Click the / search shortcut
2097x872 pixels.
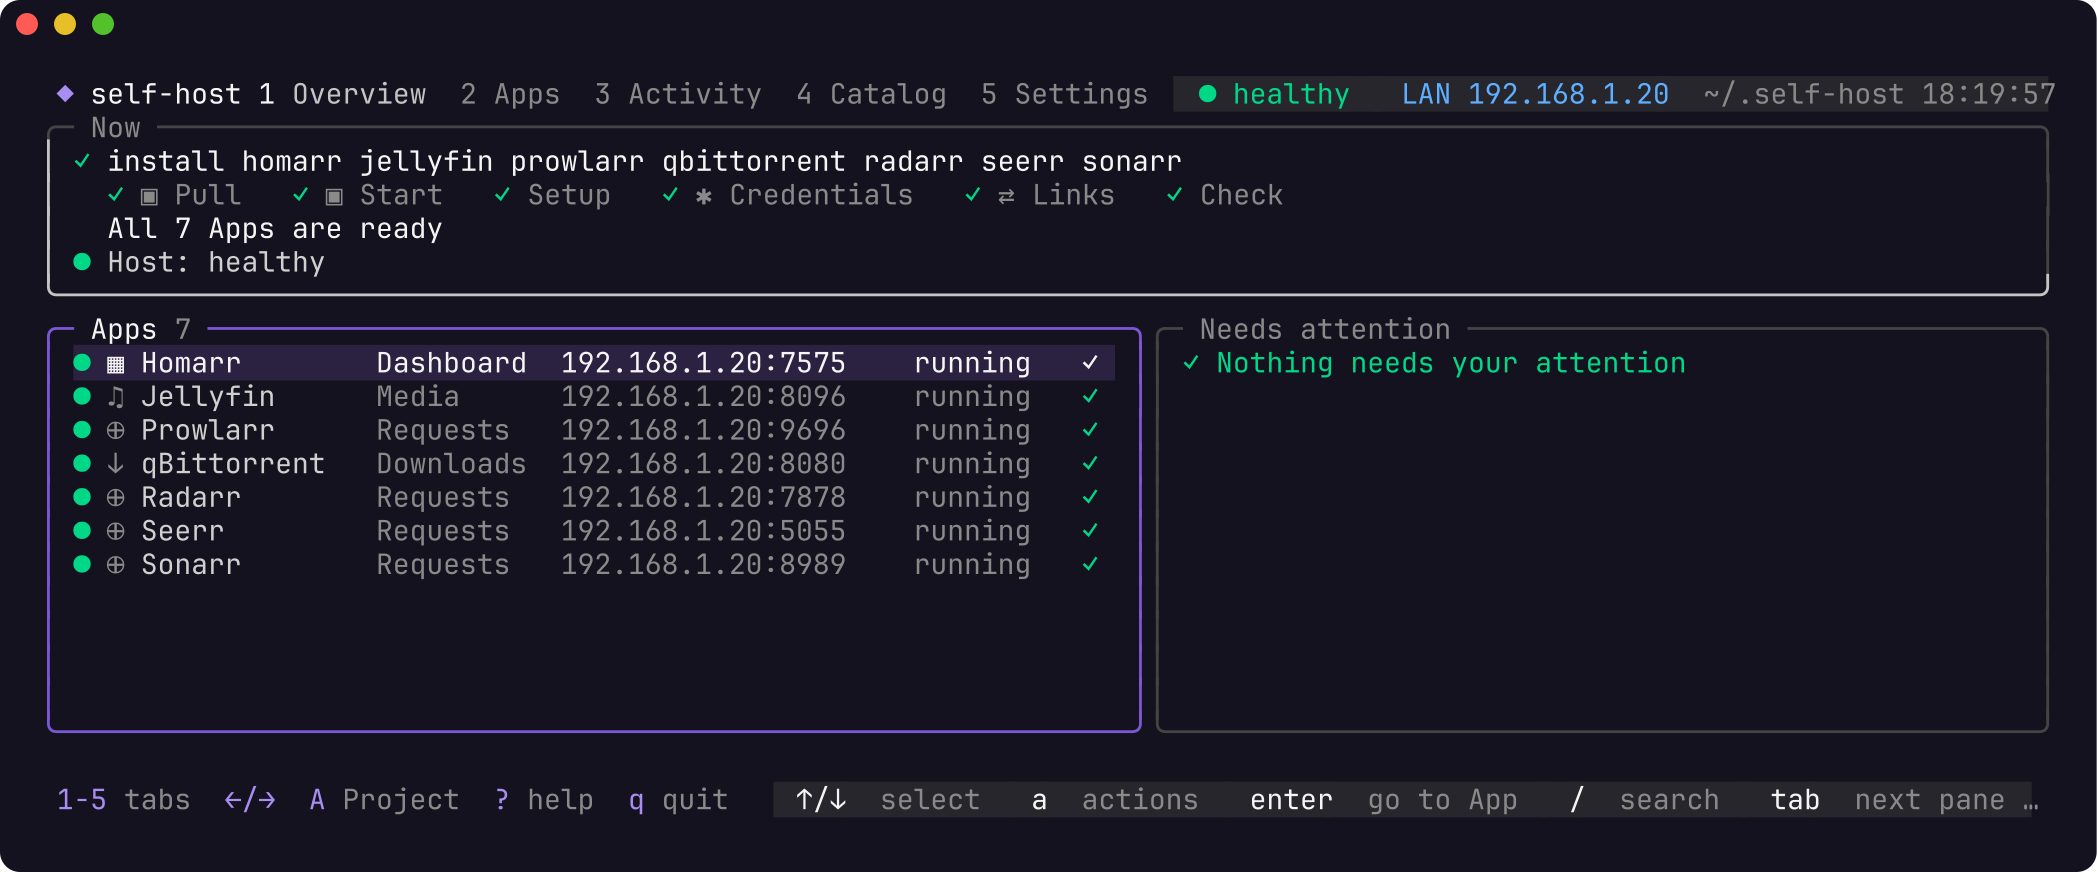coord(1644,800)
